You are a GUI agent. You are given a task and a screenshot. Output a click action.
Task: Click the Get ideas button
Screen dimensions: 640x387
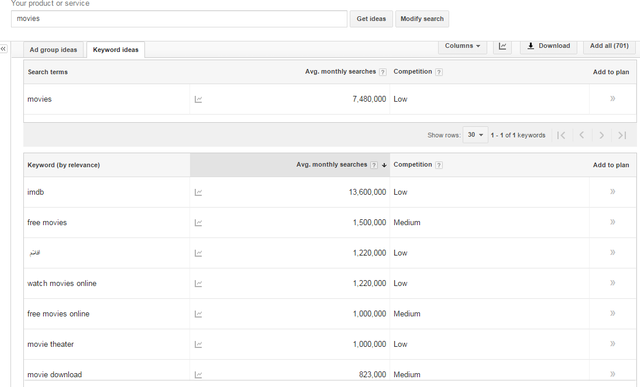point(371,19)
